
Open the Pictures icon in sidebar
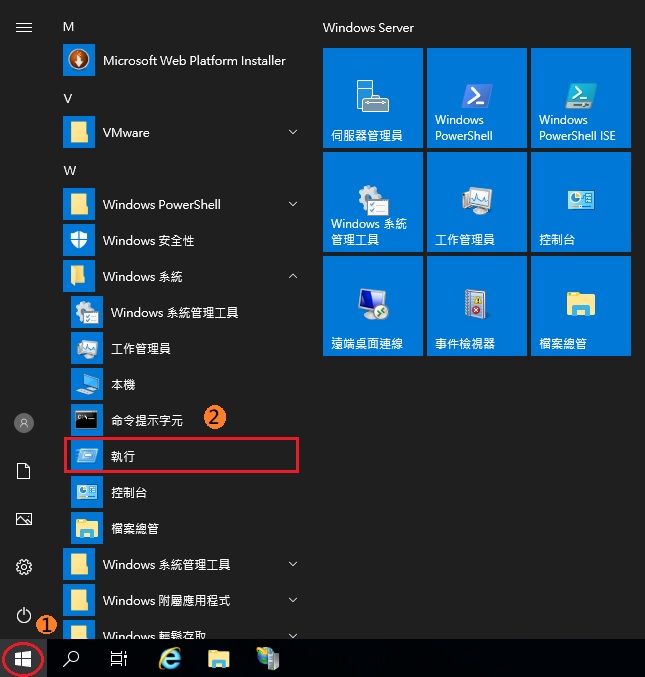pos(24,519)
